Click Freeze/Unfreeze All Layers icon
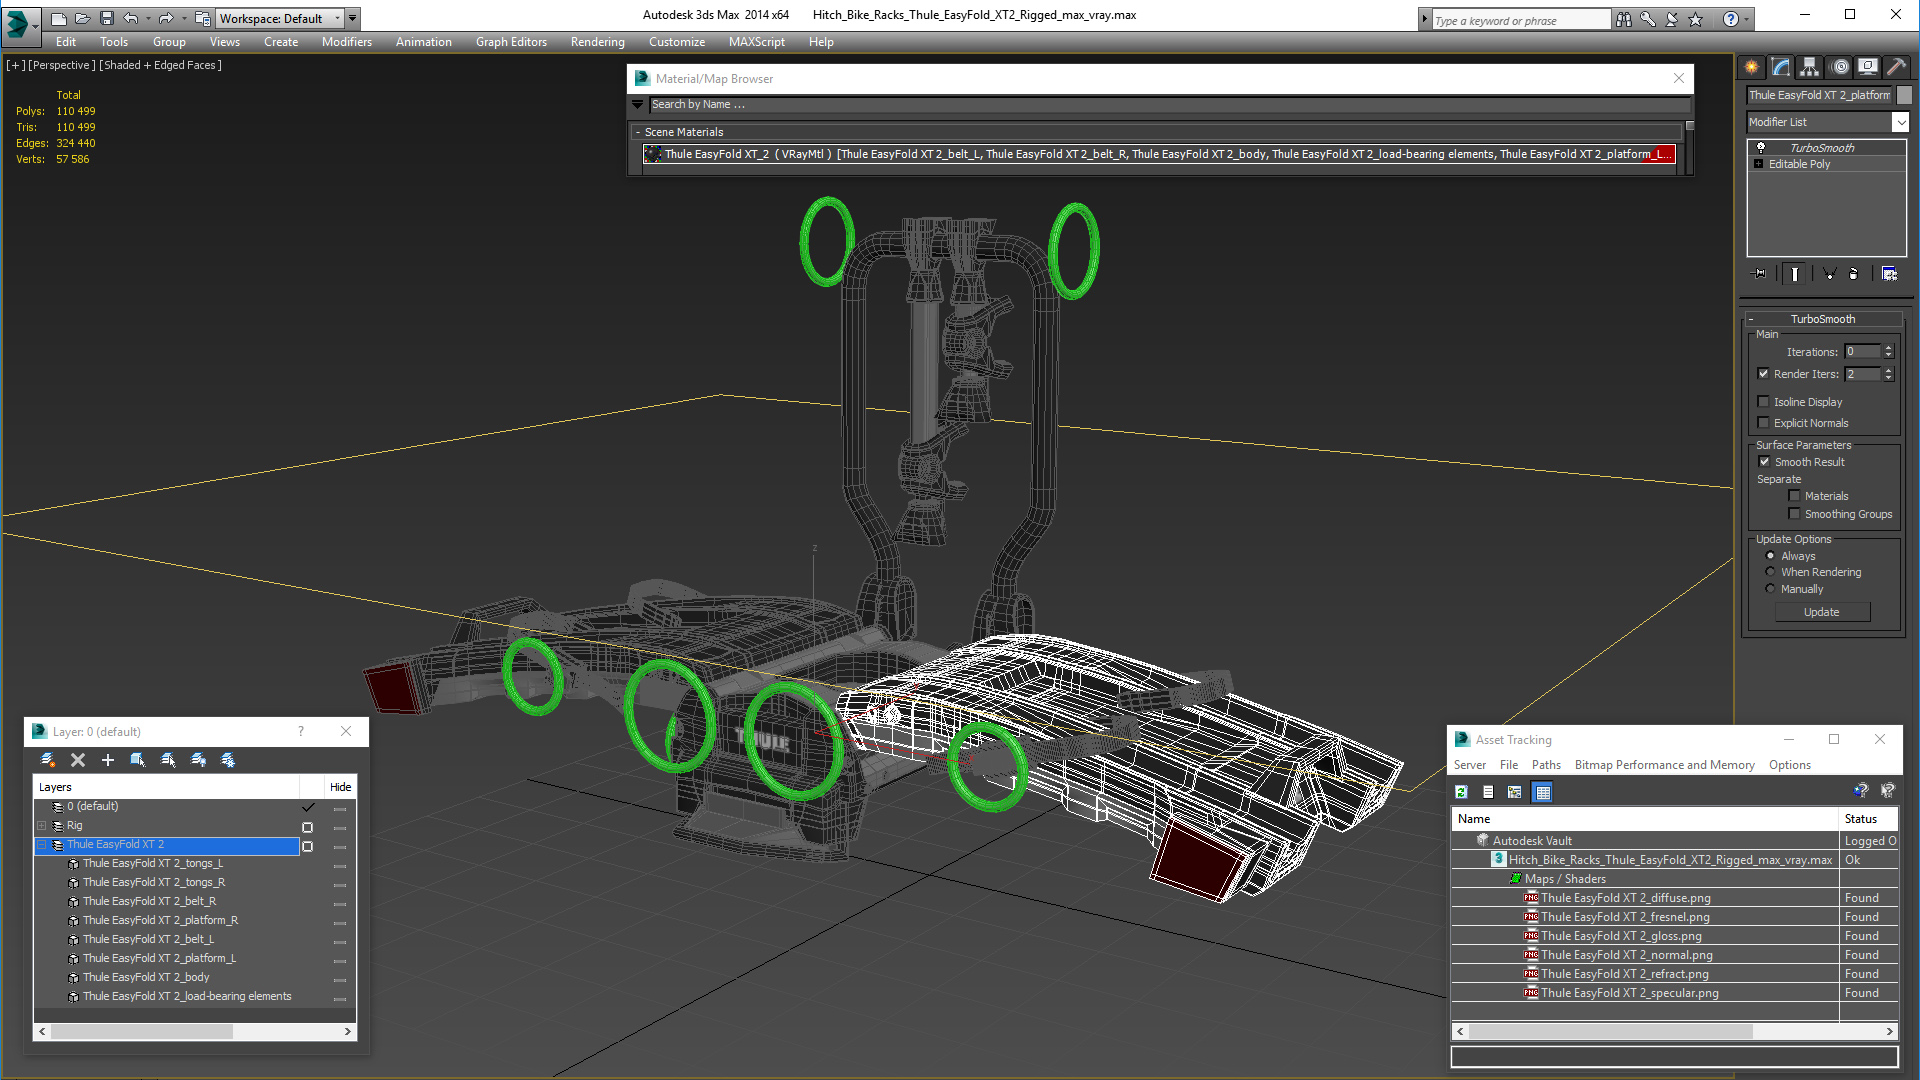1920x1080 pixels. (x=228, y=760)
